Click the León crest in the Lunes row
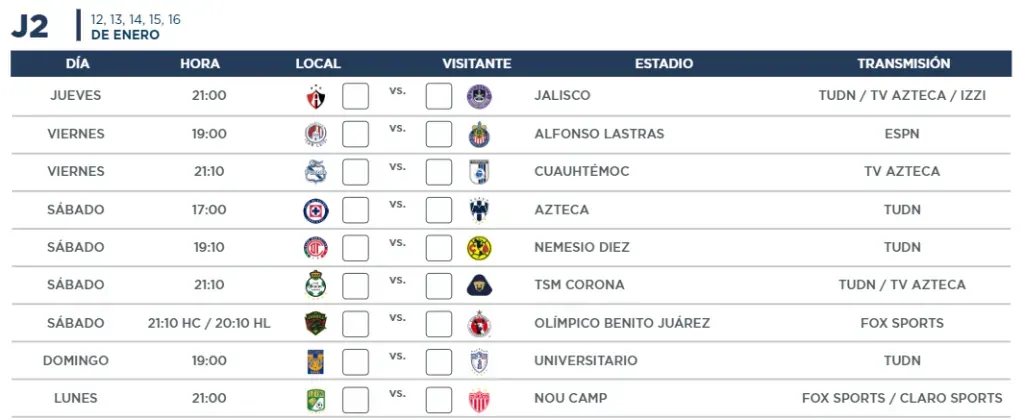 point(316,399)
